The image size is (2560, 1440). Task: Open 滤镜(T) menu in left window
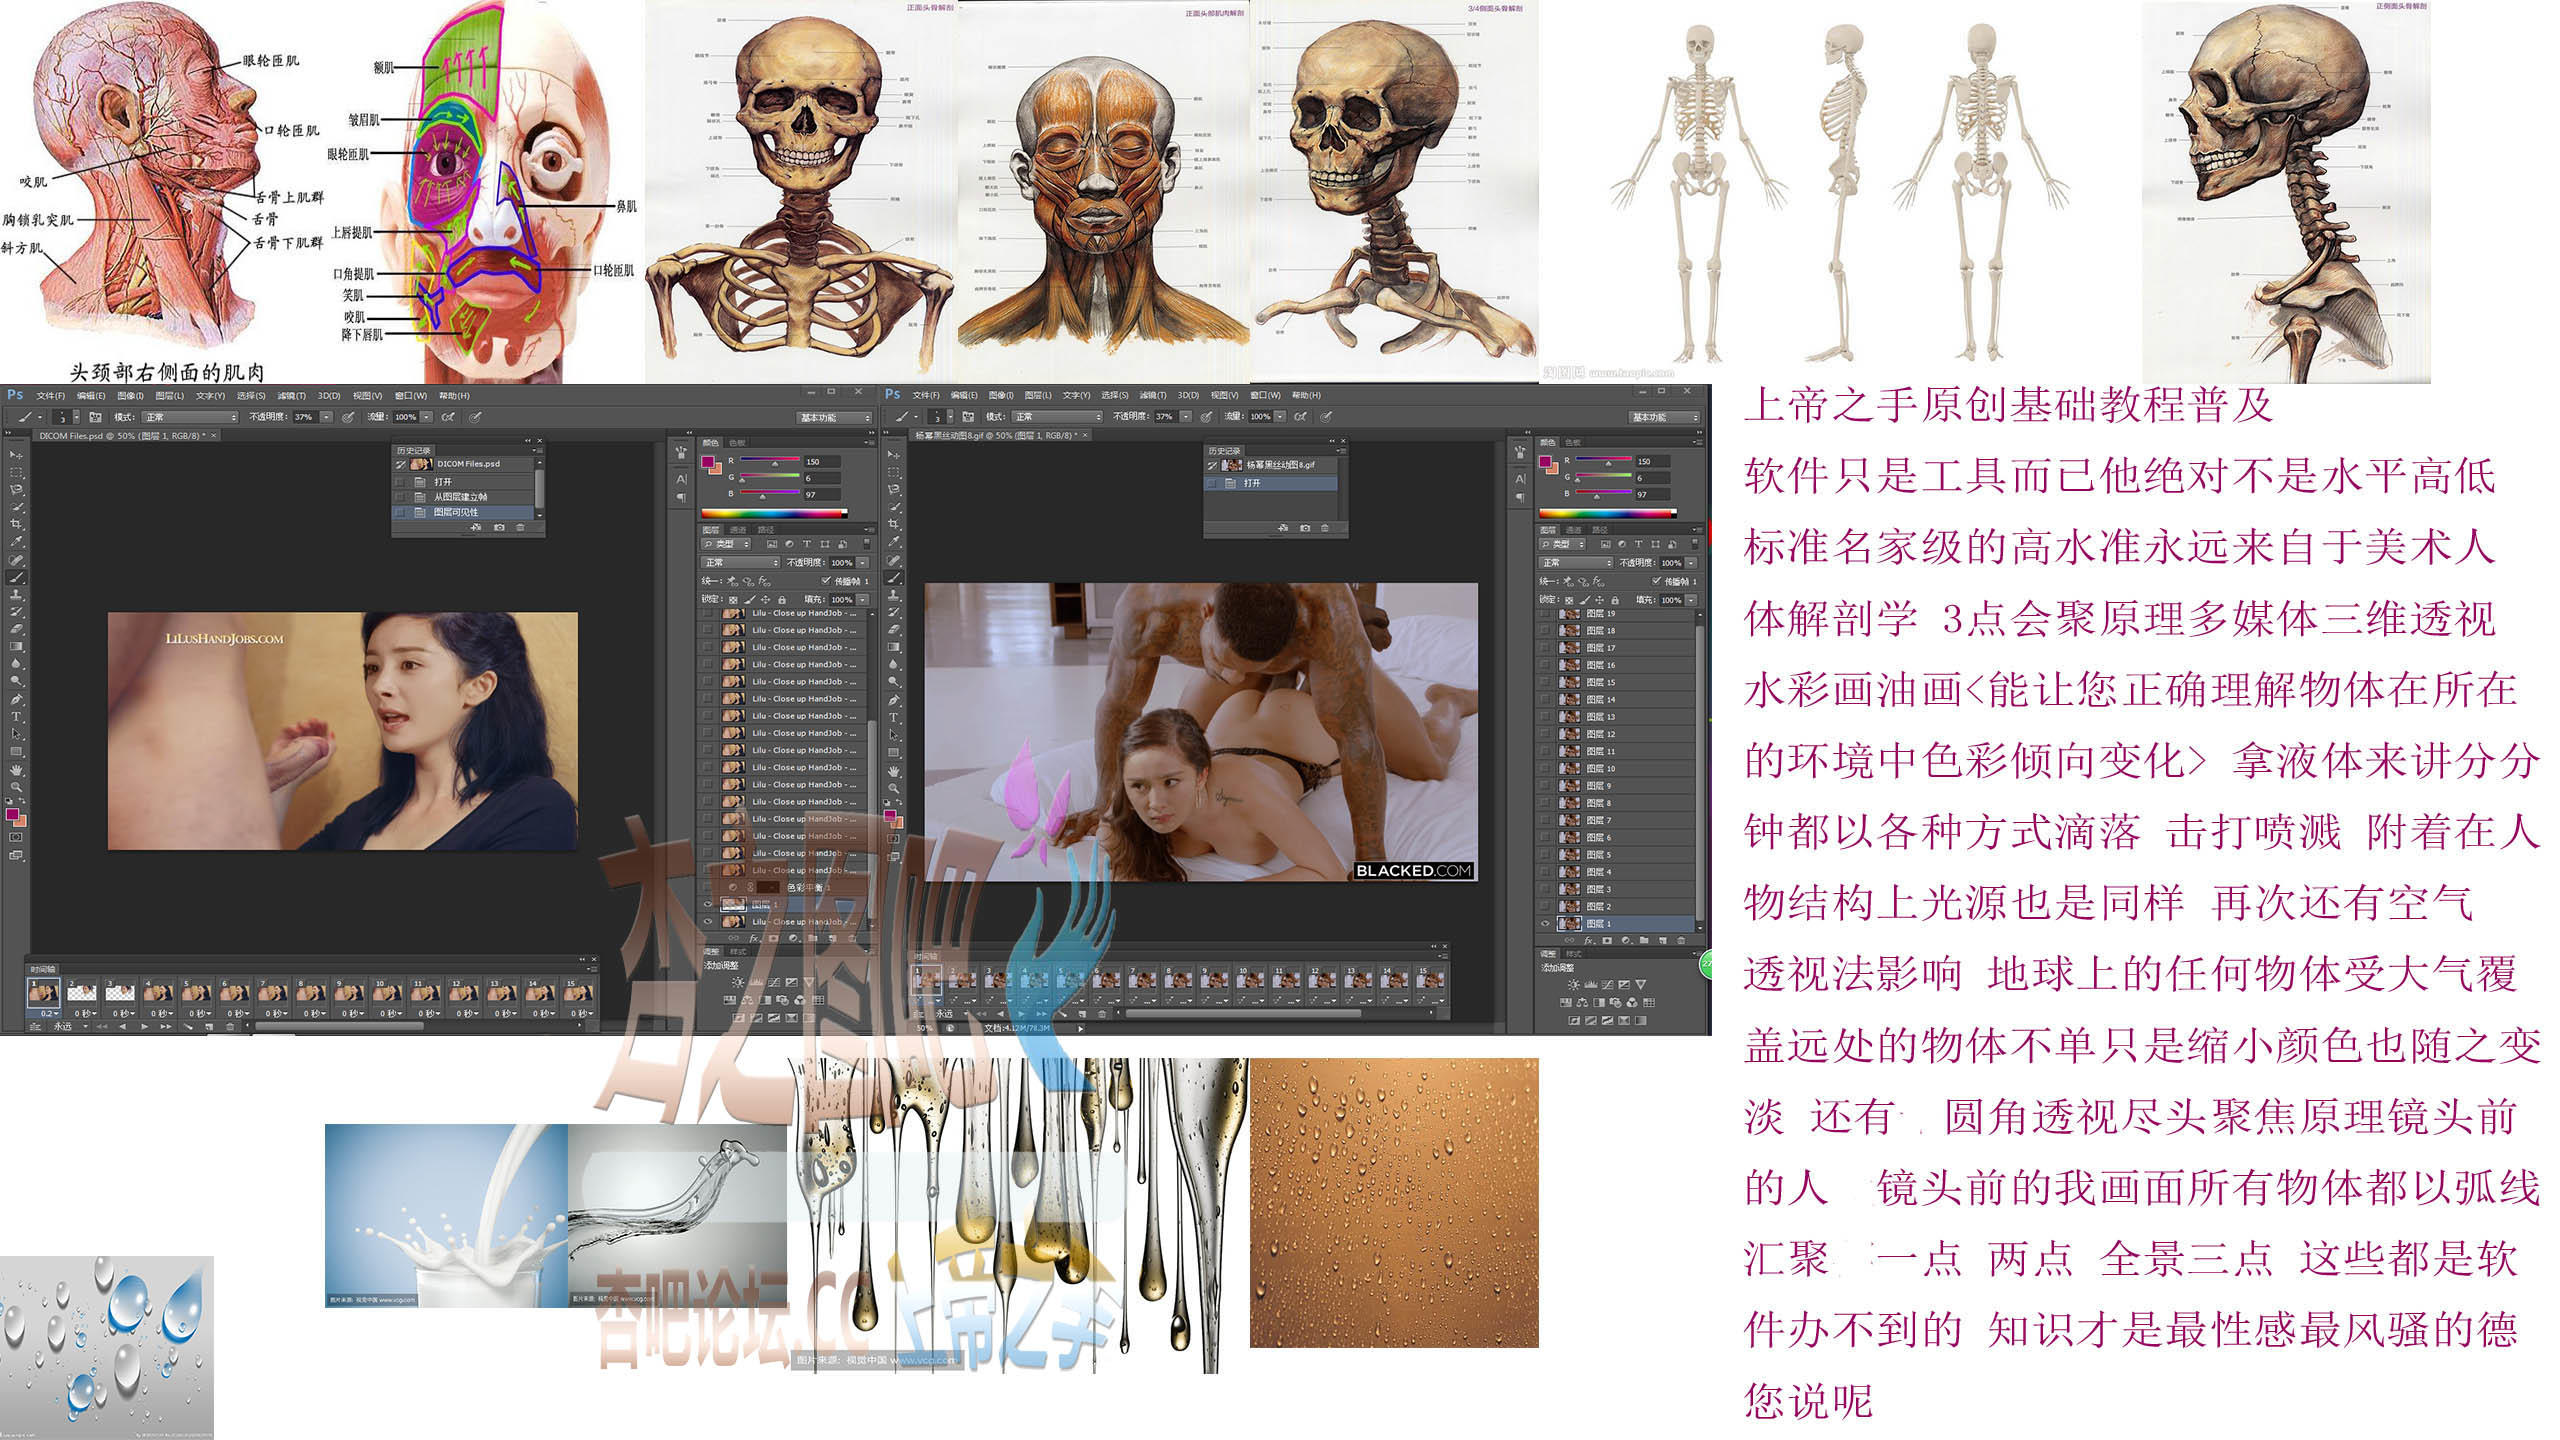[291, 396]
